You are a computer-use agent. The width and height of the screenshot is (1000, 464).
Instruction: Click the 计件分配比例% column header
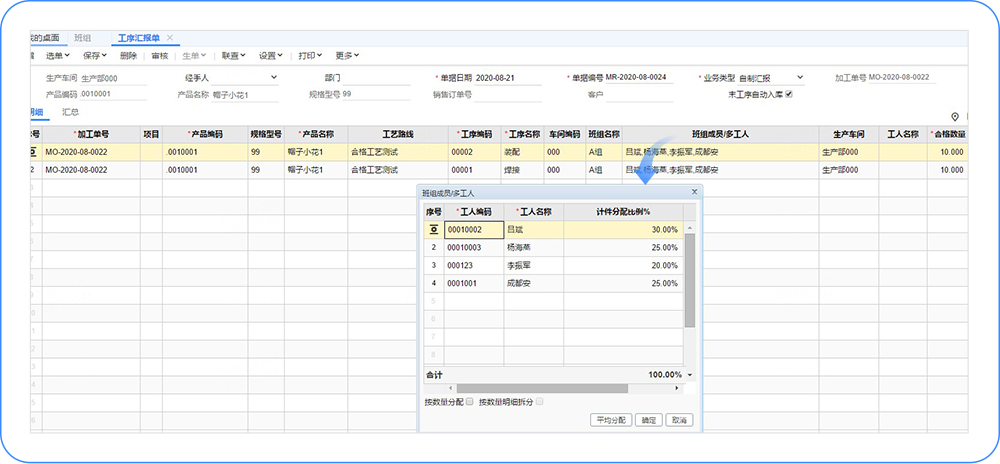[x=623, y=212]
